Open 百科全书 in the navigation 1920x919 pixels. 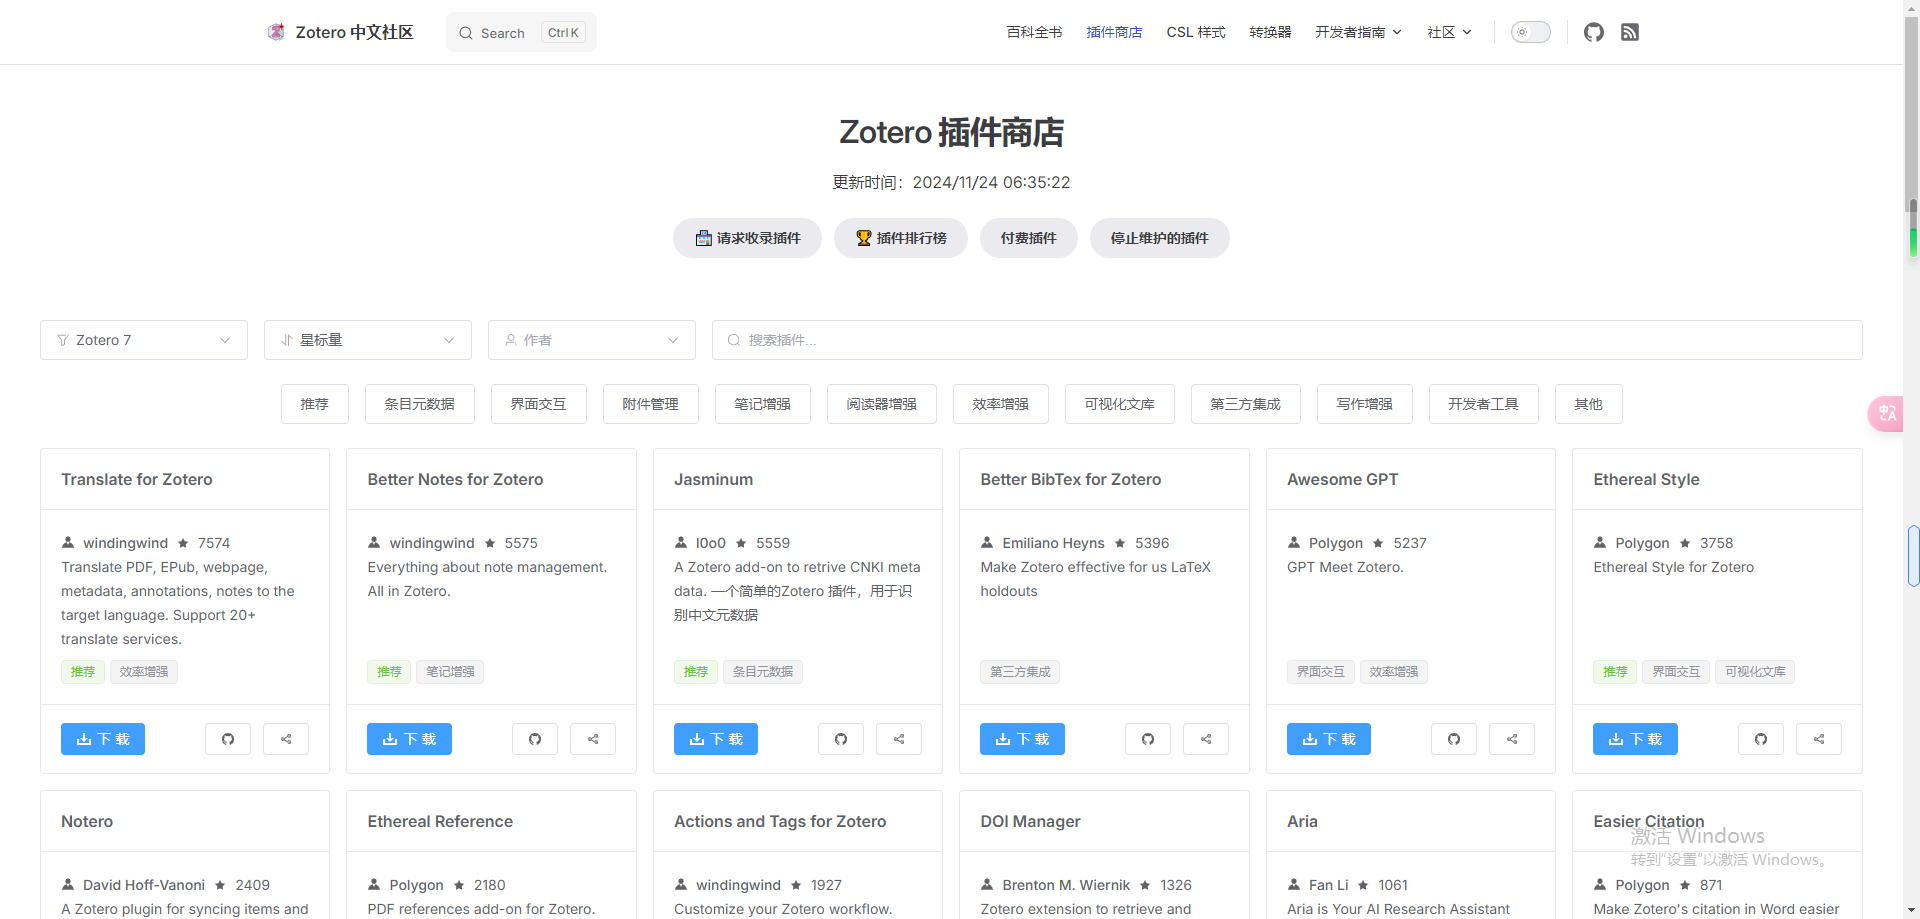pyautogui.click(x=1034, y=32)
